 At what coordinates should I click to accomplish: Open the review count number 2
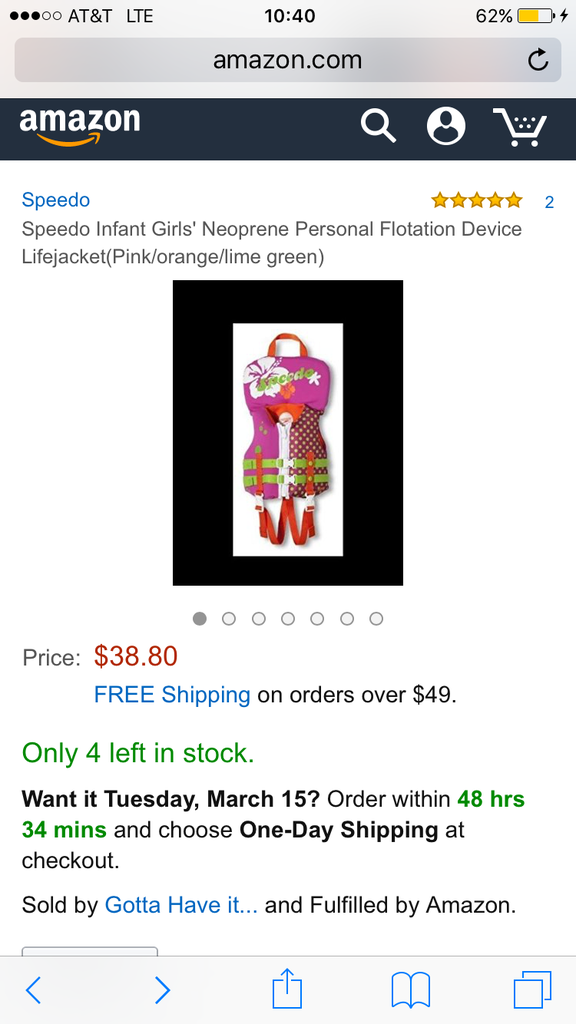point(549,202)
